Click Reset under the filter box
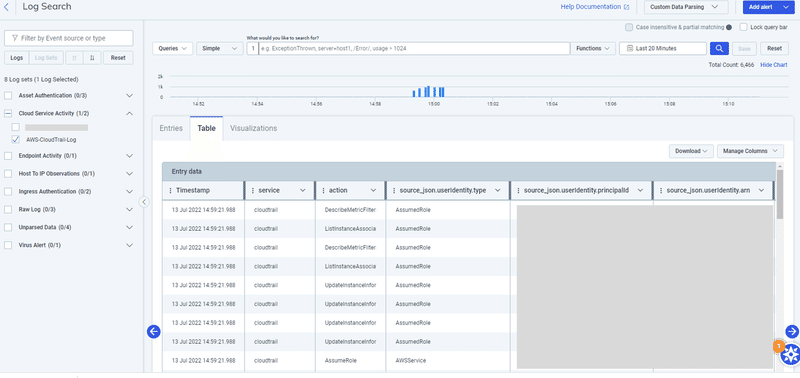Viewport: 800px width, 378px height. 118,58
